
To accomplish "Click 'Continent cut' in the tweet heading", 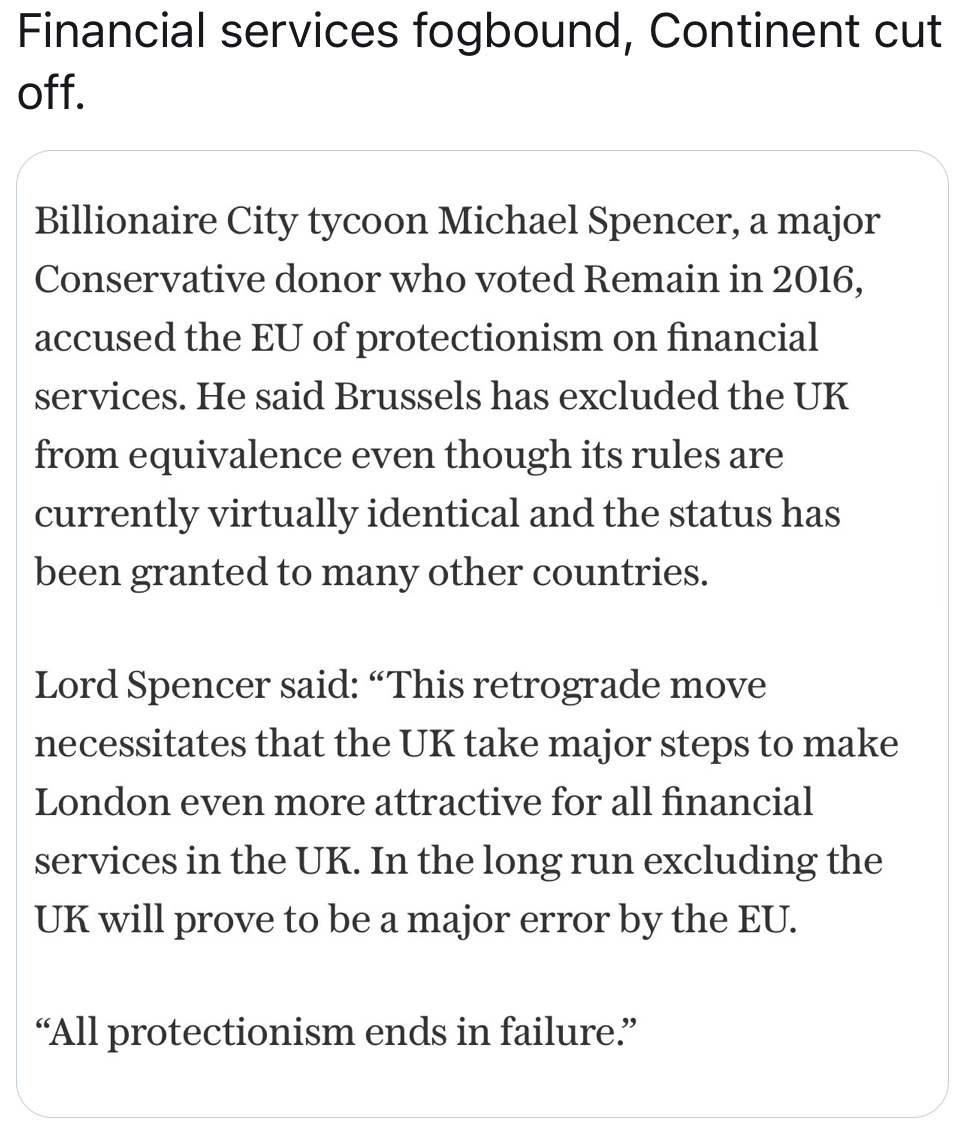I will [x=795, y=33].
